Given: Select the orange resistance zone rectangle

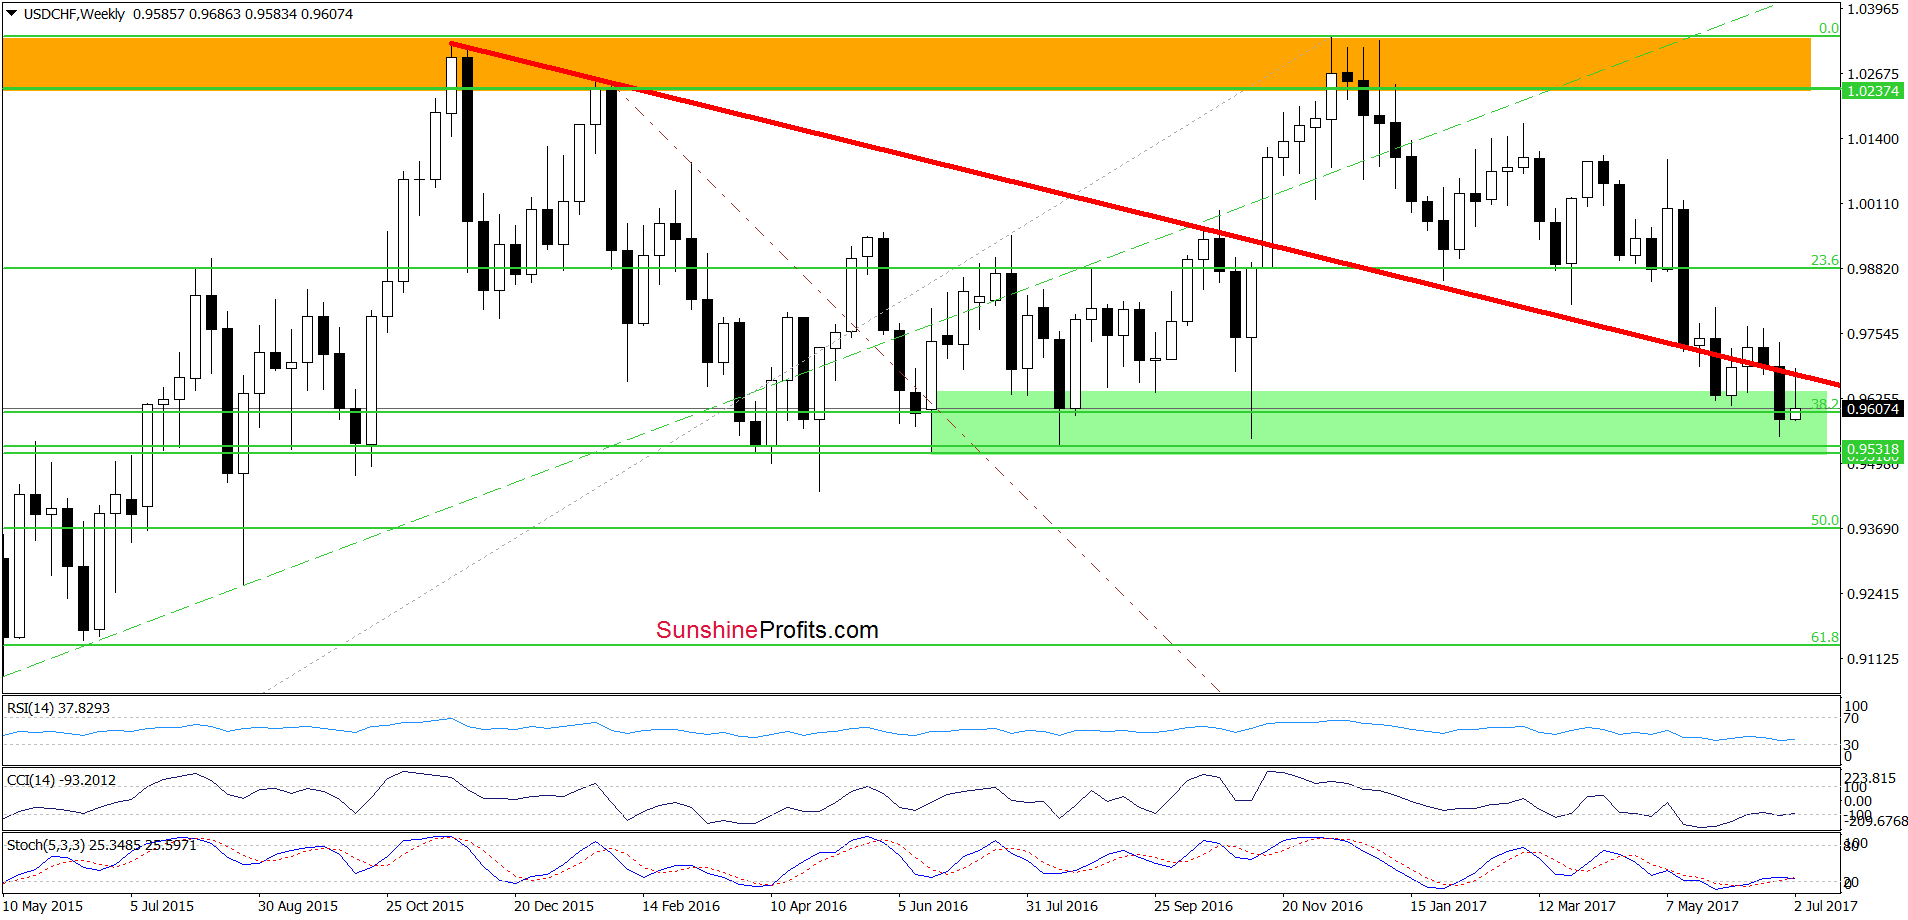Looking at the screenshot, I should (906, 63).
